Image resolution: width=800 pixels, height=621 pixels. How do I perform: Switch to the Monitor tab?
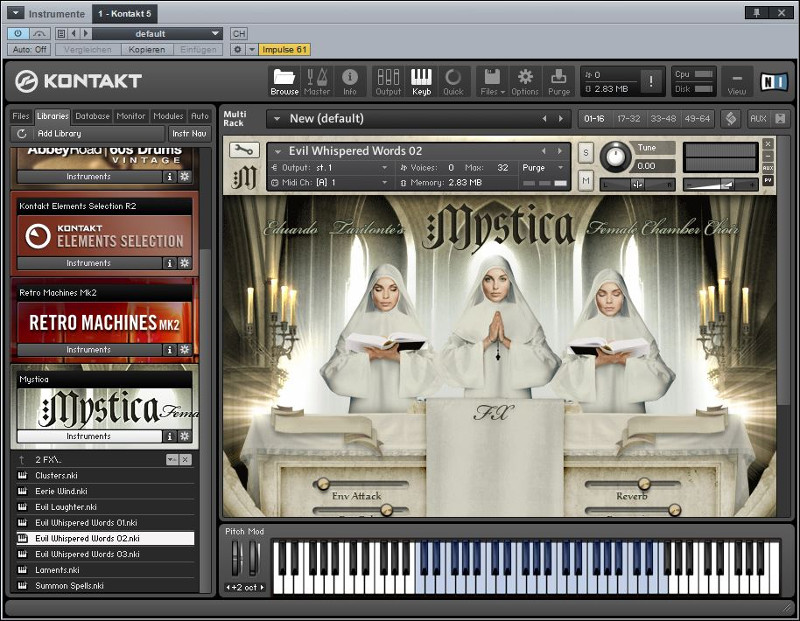(x=131, y=116)
